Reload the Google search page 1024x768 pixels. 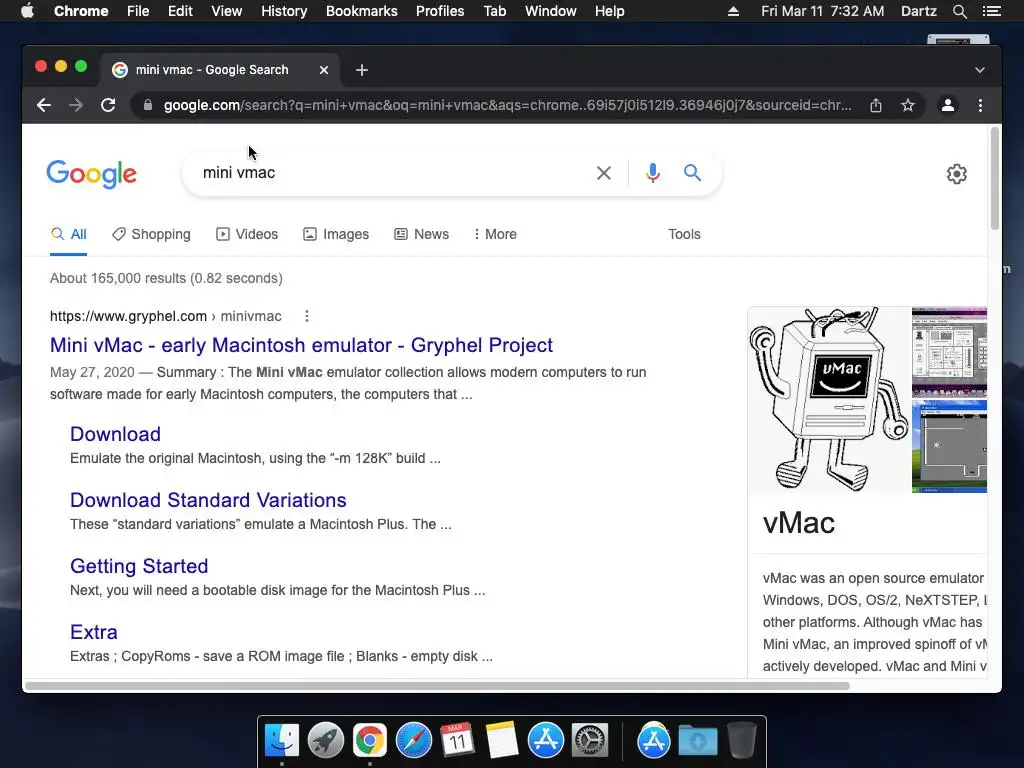(108, 105)
